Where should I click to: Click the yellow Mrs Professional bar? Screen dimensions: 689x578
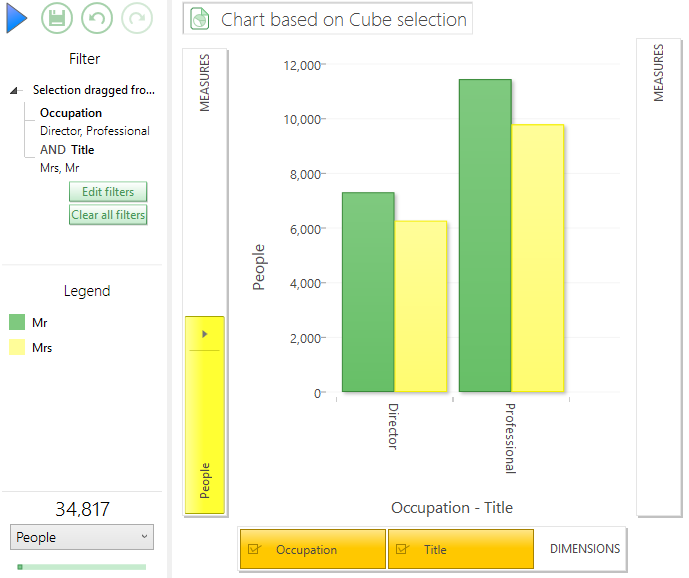click(x=537, y=258)
